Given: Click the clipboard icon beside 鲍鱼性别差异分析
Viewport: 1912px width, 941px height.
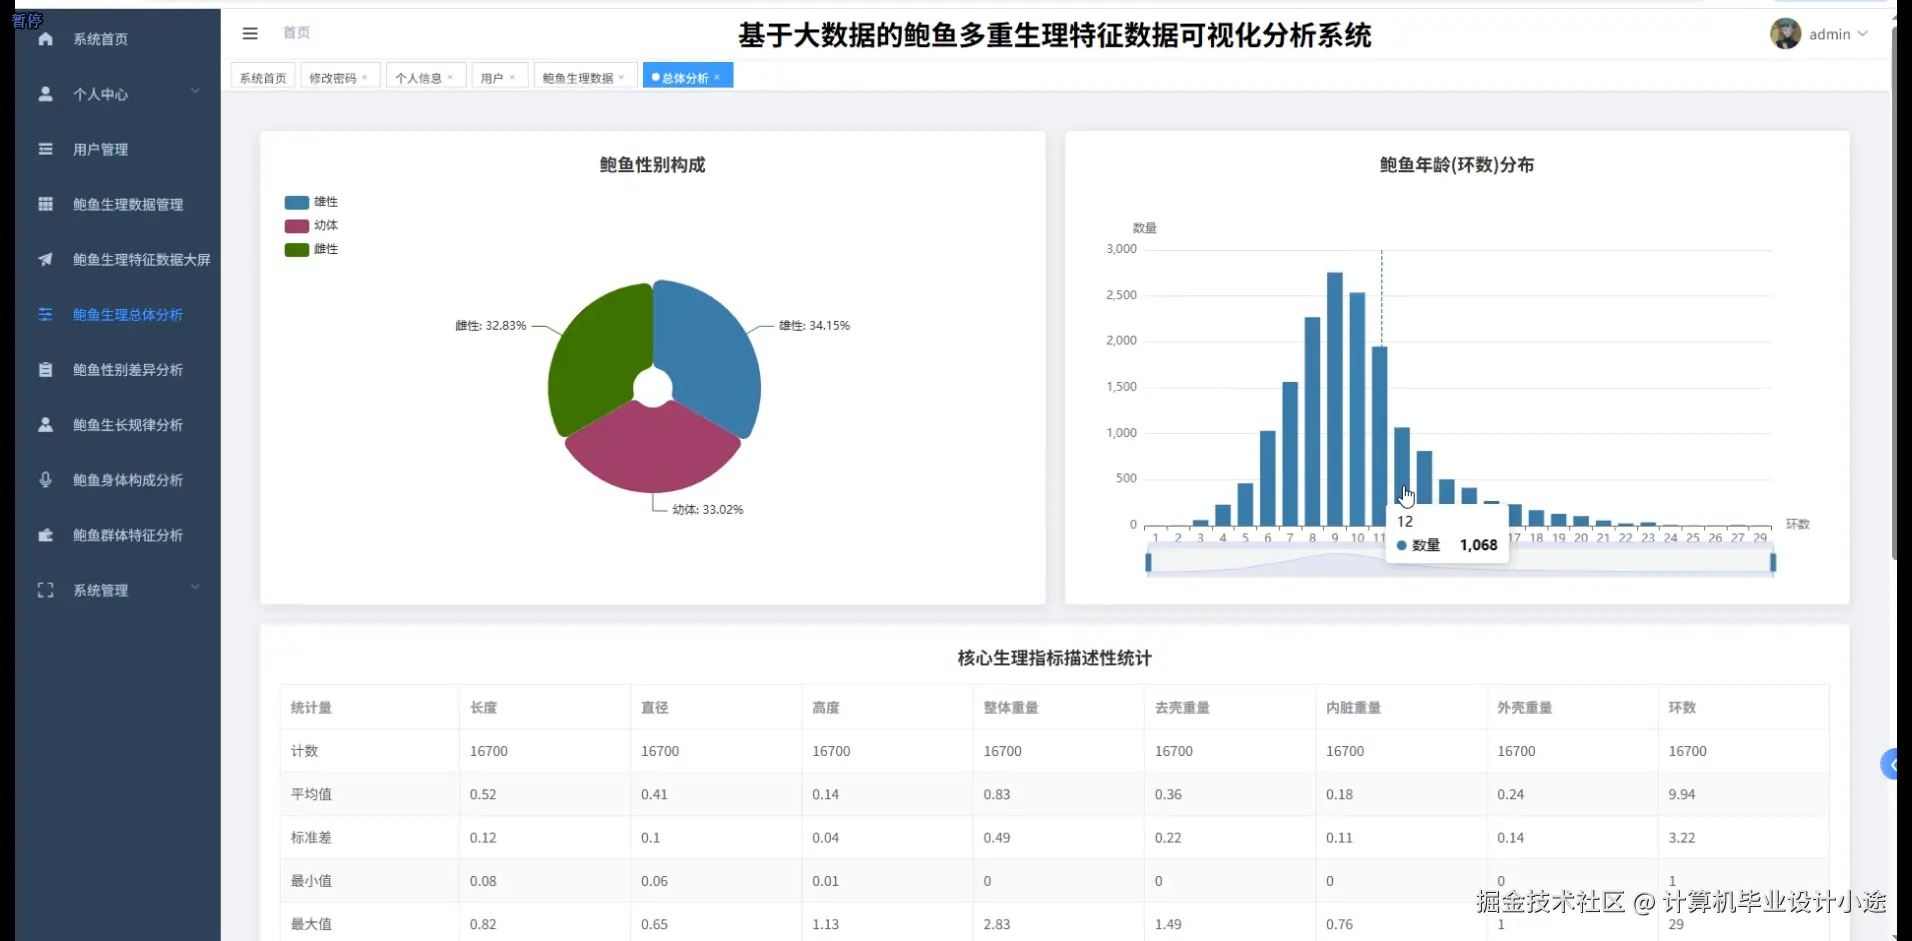Looking at the screenshot, I should (x=45, y=369).
